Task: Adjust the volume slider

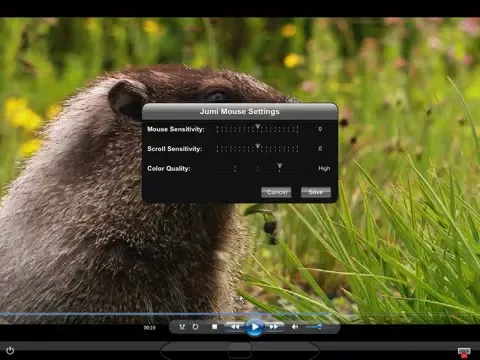Action: tap(314, 327)
